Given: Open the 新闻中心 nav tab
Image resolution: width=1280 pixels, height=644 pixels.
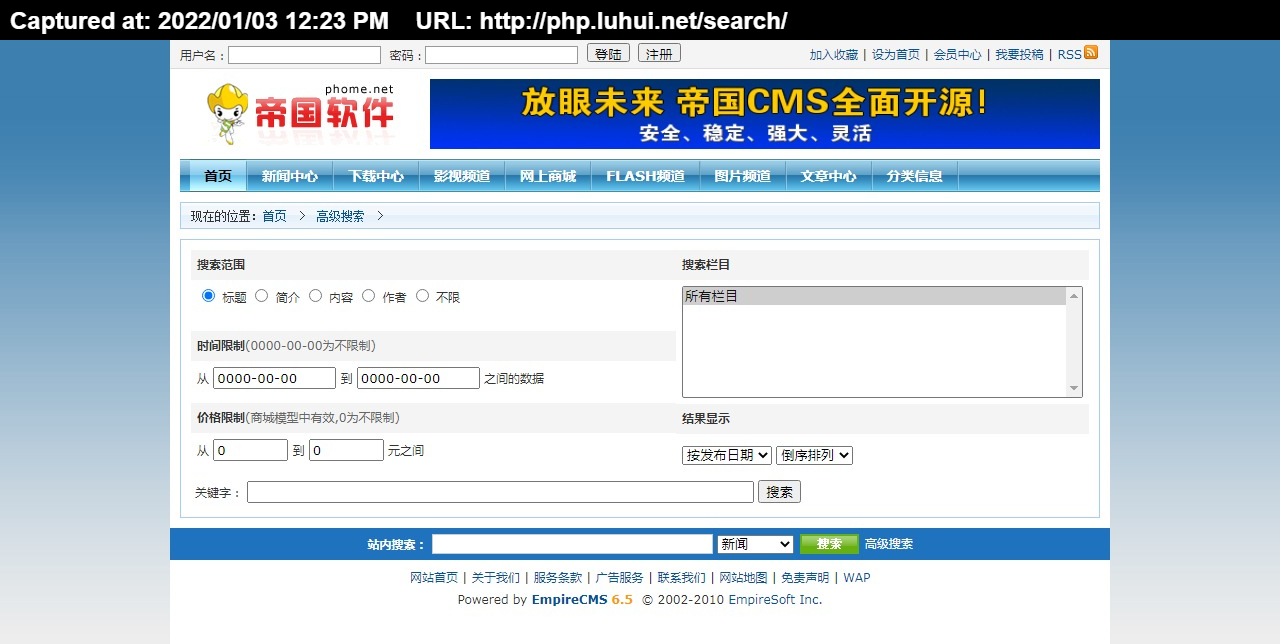Looking at the screenshot, I should [x=290, y=176].
